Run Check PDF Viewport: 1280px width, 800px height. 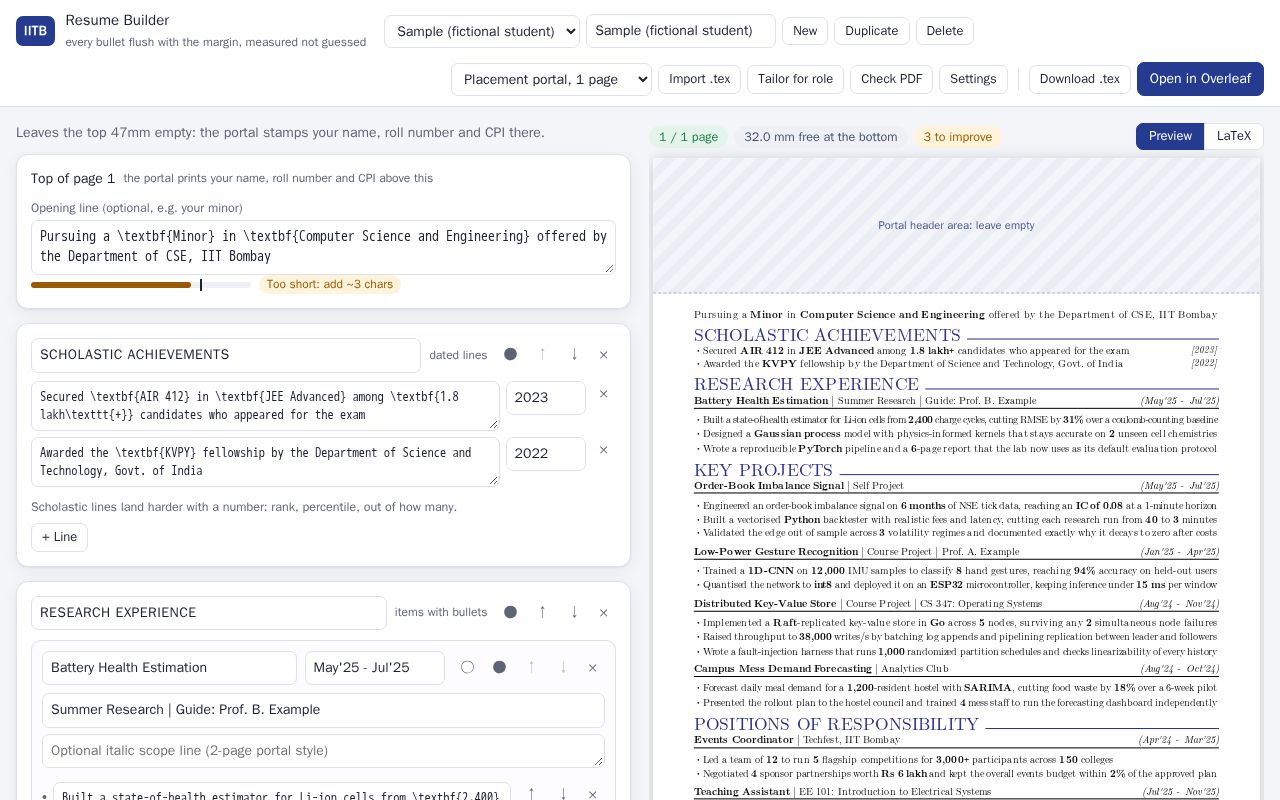892,79
